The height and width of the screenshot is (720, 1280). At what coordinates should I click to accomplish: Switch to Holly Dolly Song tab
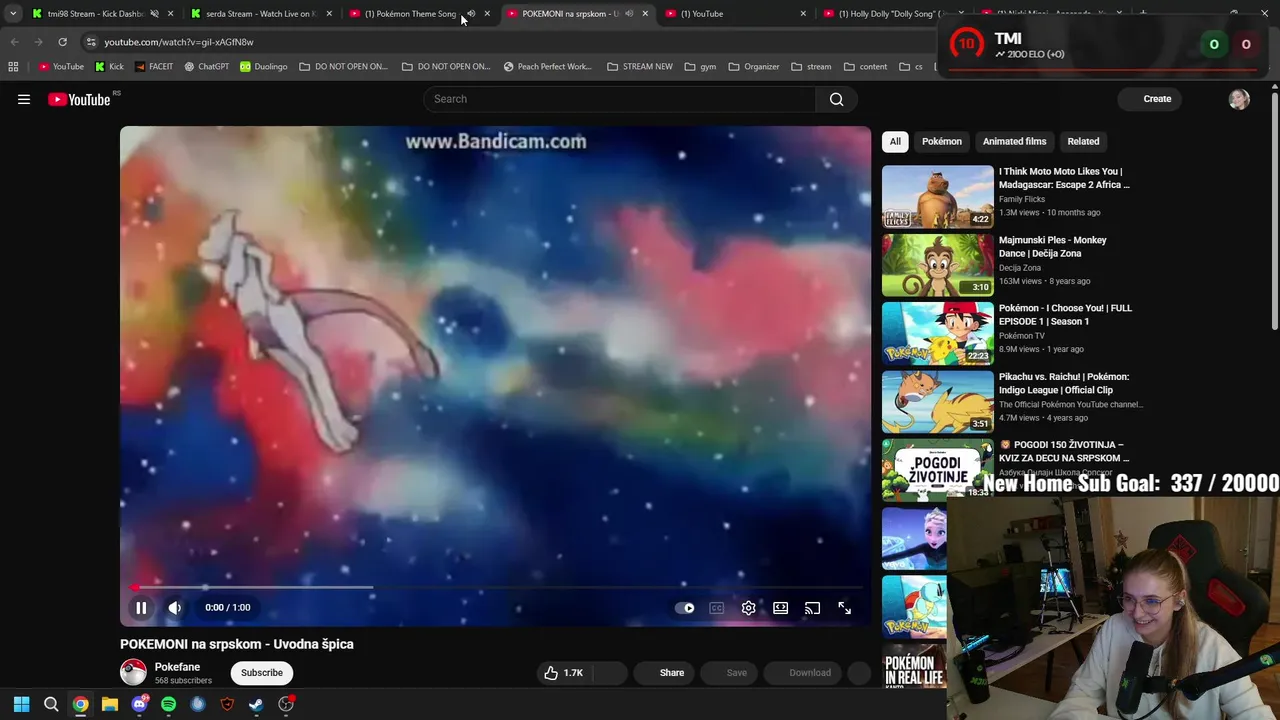[x=895, y=14]
